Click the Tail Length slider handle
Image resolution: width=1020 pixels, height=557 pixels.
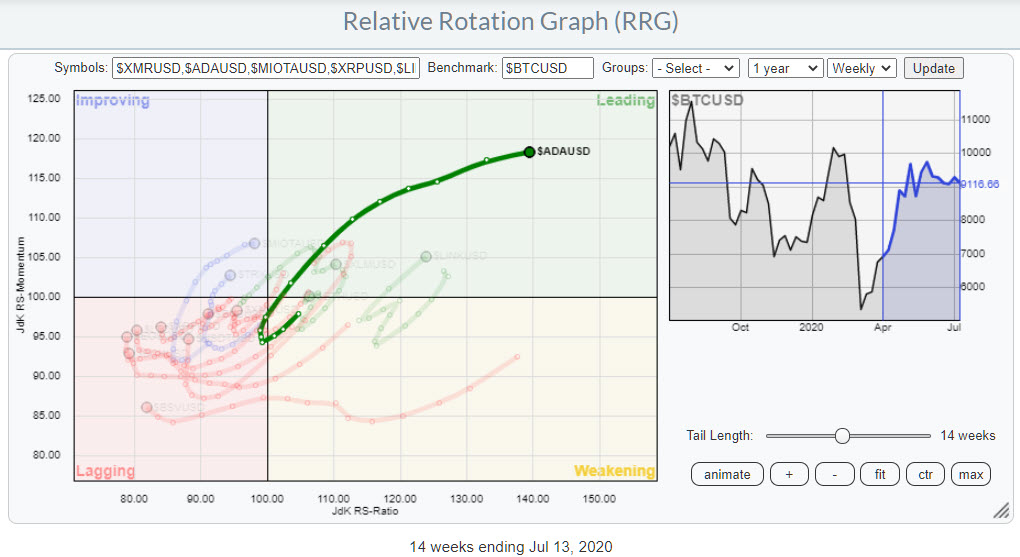(842, 435)
